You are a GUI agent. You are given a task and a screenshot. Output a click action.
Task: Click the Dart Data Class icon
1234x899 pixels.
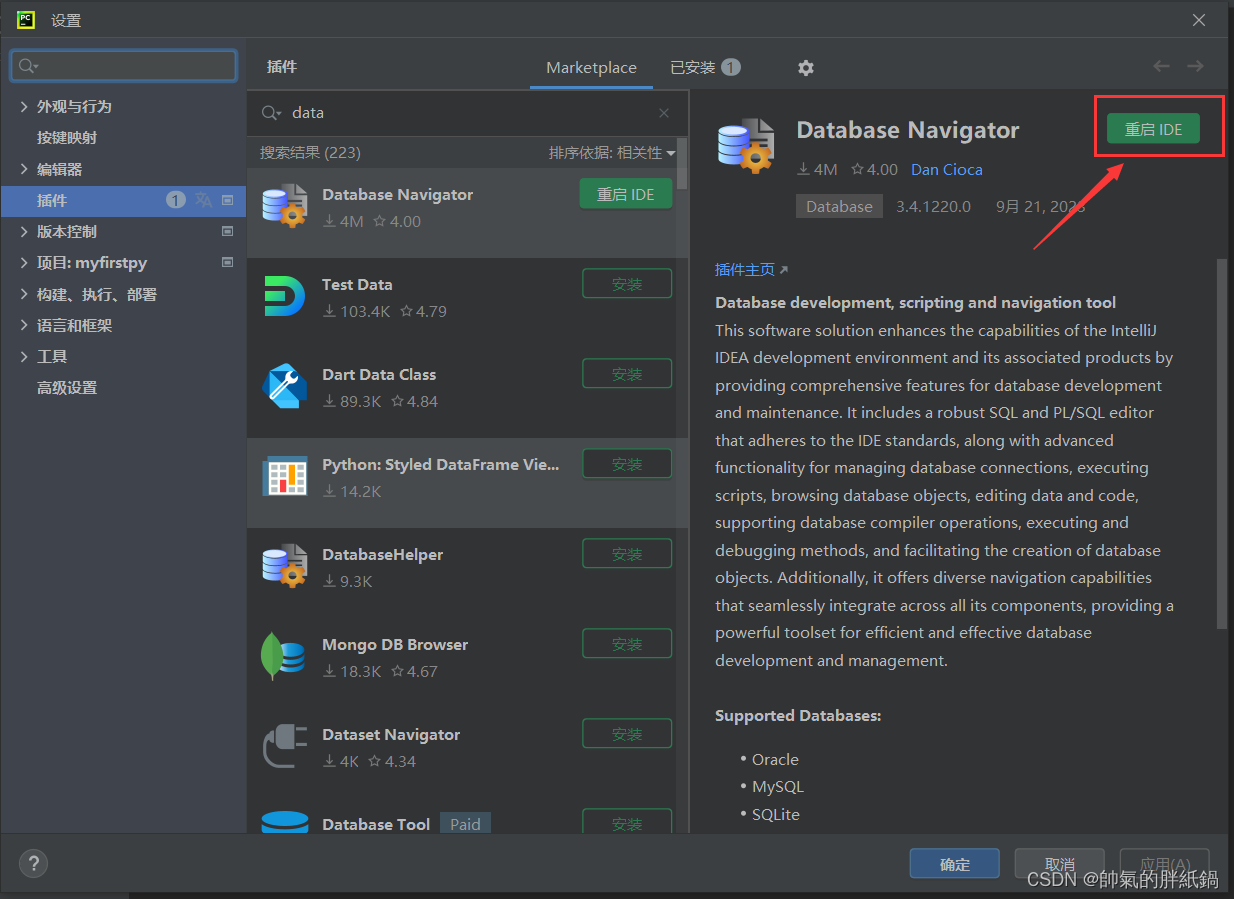[x=285, y=386]
